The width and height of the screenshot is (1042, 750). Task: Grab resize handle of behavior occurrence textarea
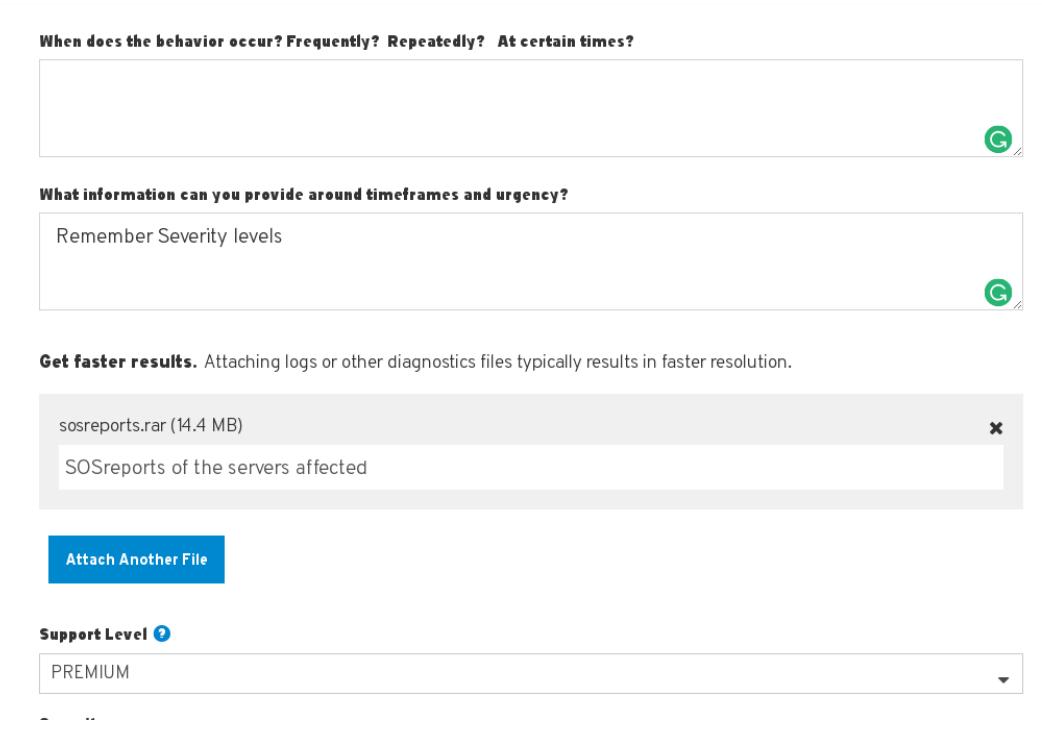click(1017, 151)
